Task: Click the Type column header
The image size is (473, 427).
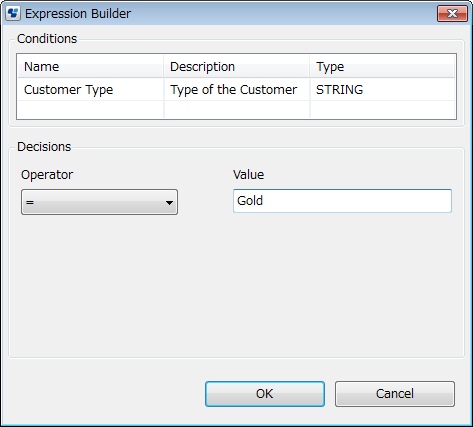Action: pos(382,66)
